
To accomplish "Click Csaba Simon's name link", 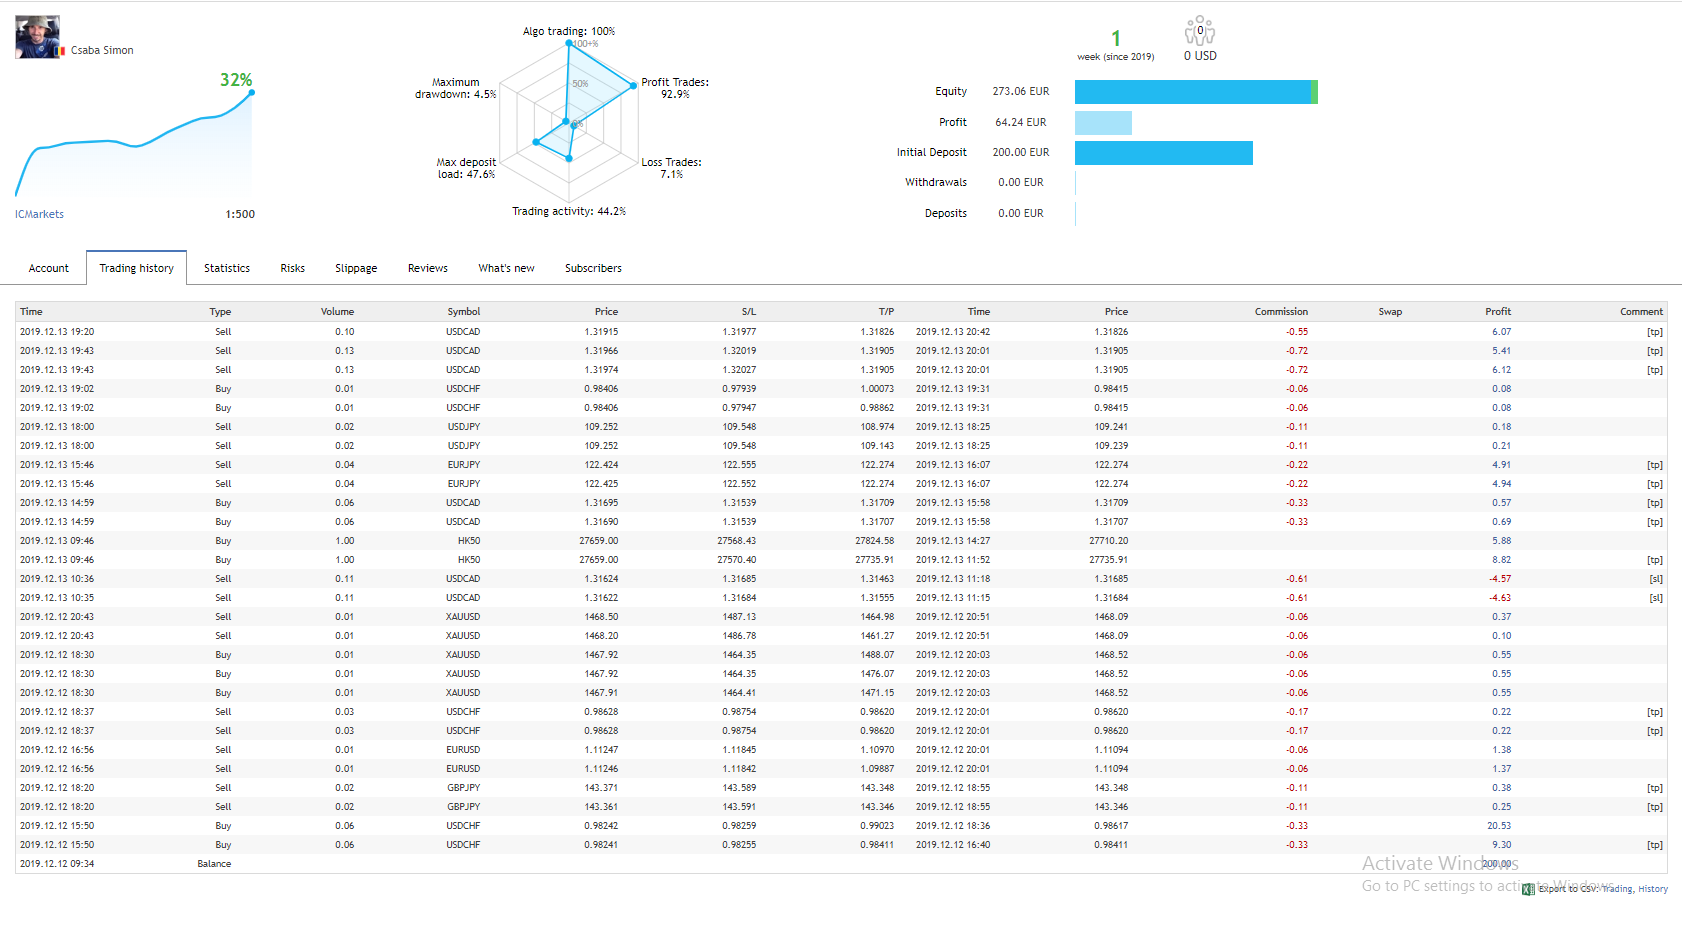I will (102, 50).
